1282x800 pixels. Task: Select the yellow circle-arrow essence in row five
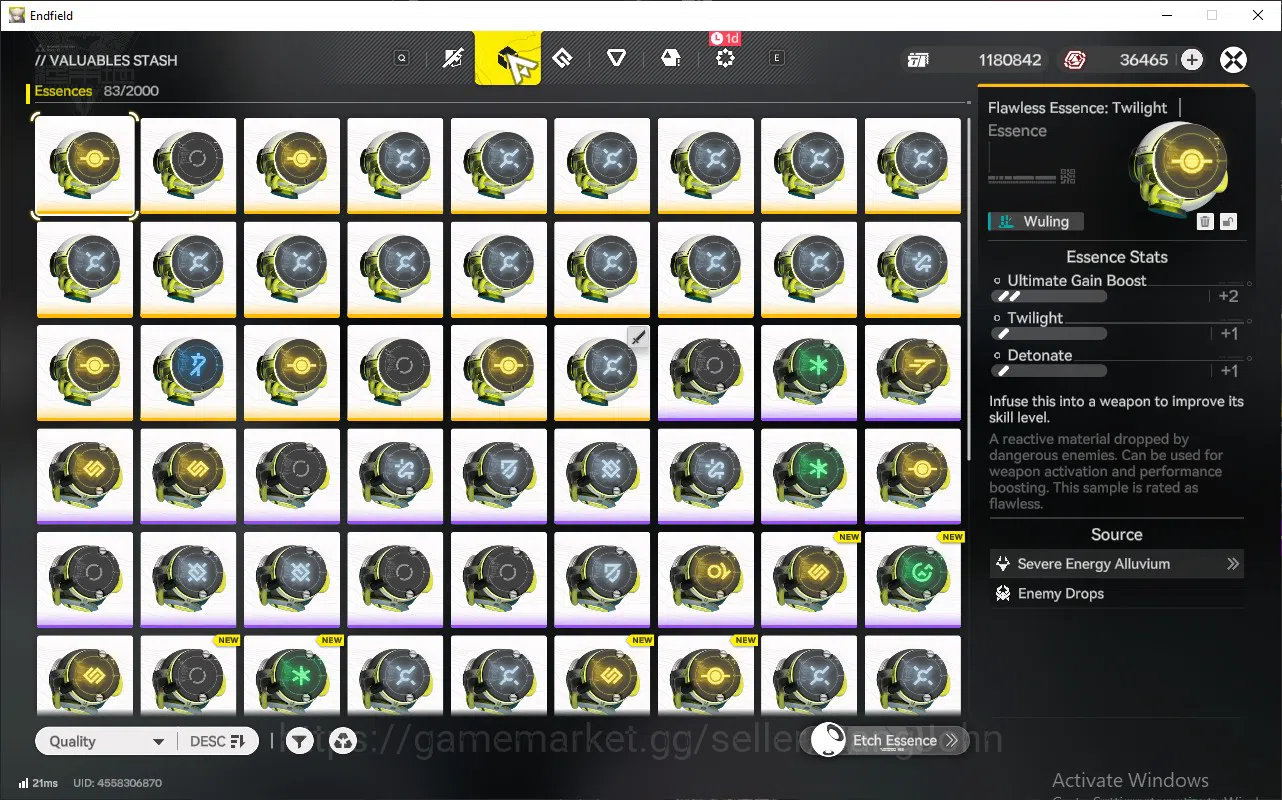(x=706, y=580)
